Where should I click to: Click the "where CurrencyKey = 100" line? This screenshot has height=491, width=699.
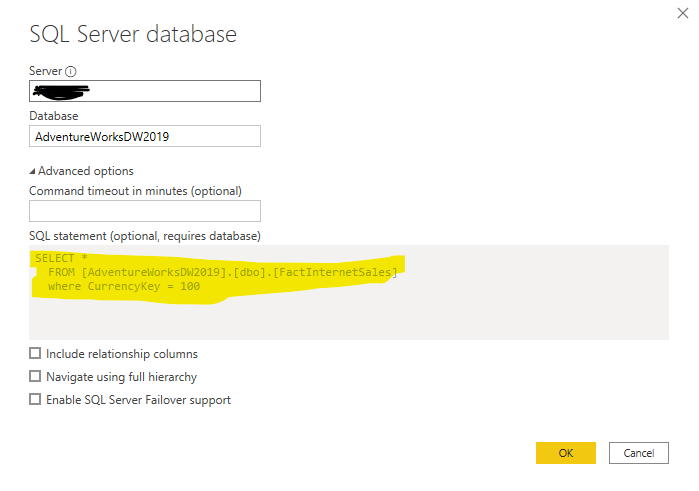124,286
